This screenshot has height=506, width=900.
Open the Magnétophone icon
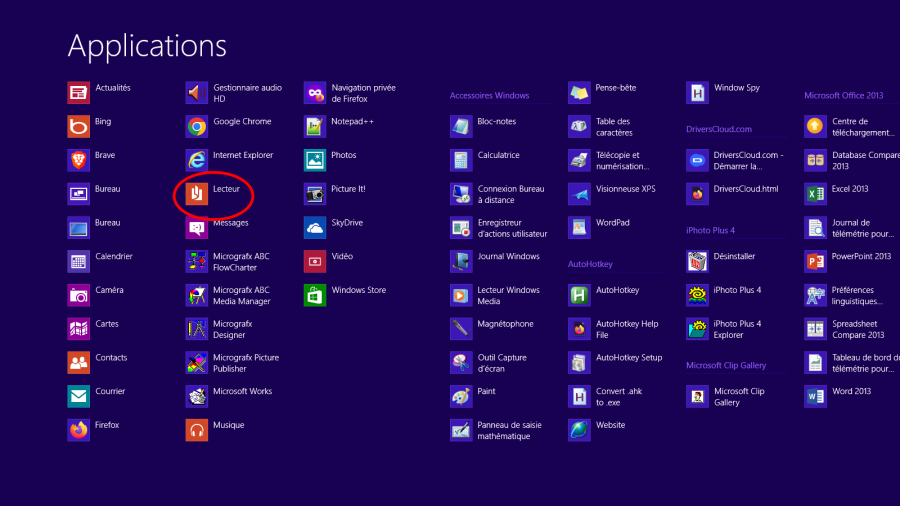click(x=461, y=329)
